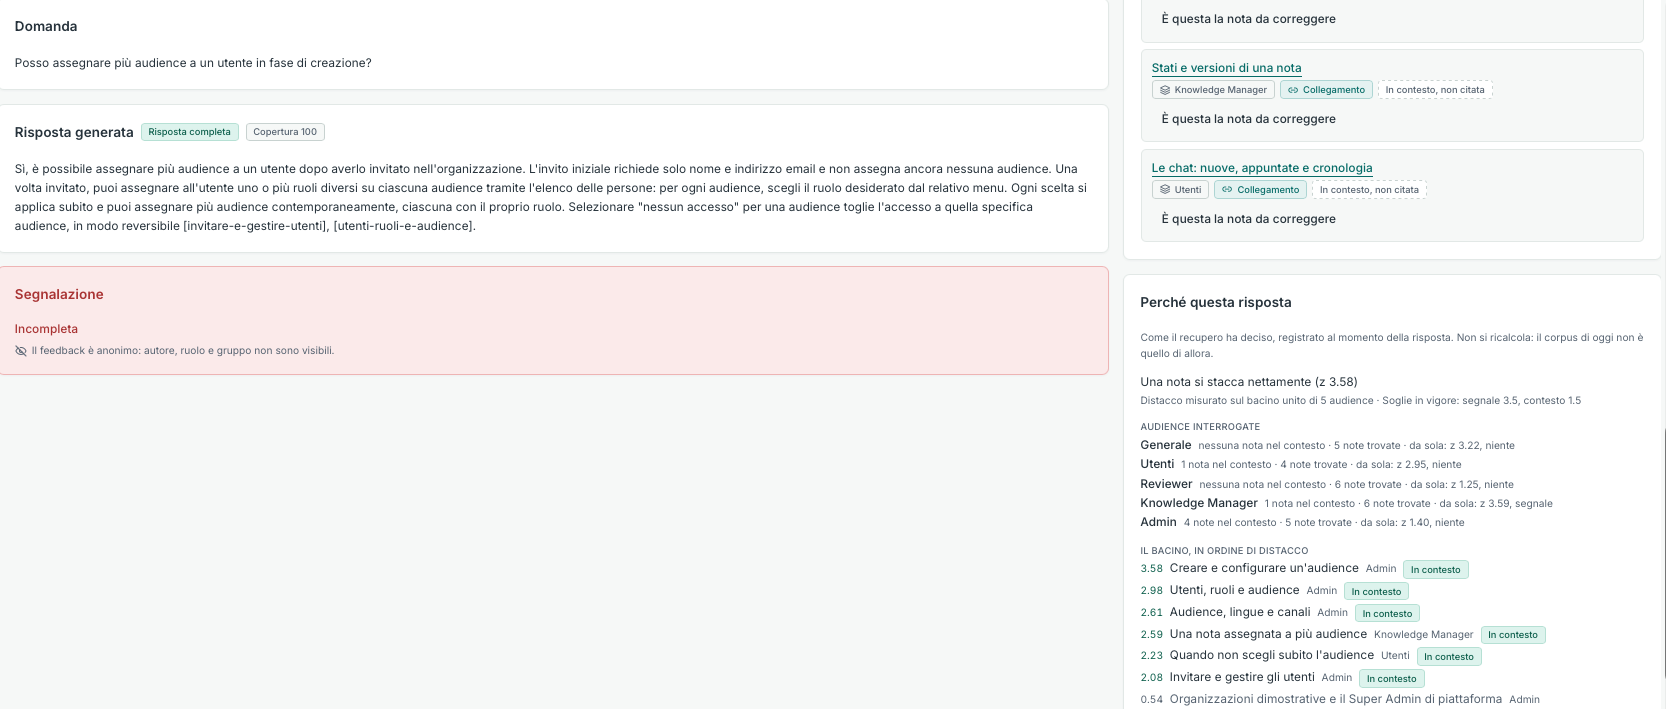Click In contesto badge beside Creare e configurare un'audience
The width and height of the screenshot is (1666, 709).
1436,570
